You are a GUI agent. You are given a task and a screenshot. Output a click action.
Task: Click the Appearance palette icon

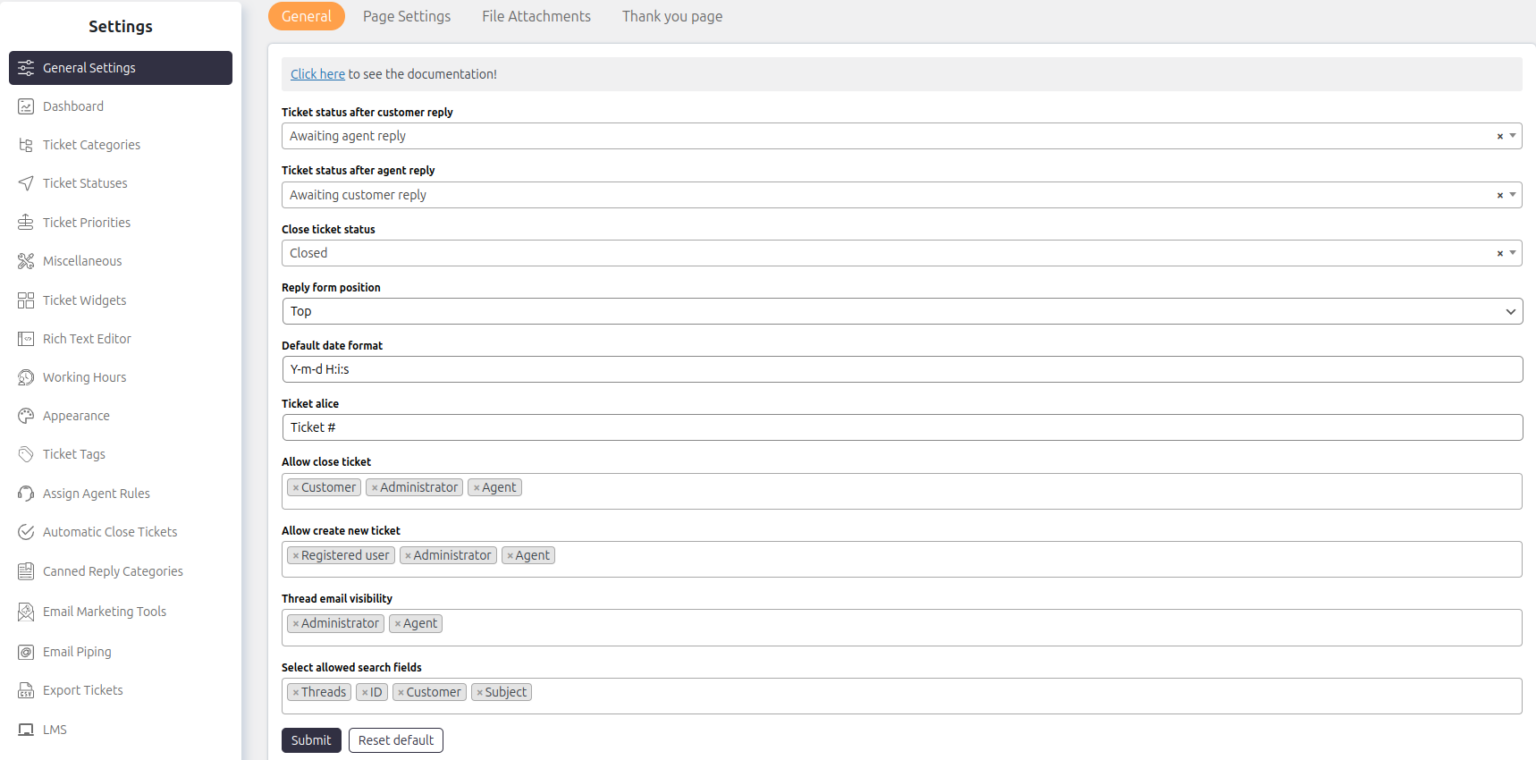[x=26, y=416]
